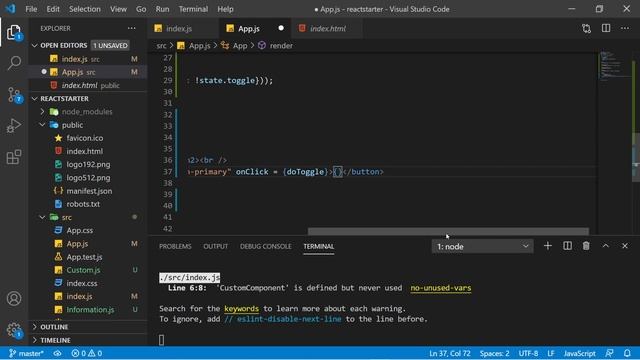Click the feedback icon in status bar
The height and width of the screenshot is (360, 640).
point(609,353)
